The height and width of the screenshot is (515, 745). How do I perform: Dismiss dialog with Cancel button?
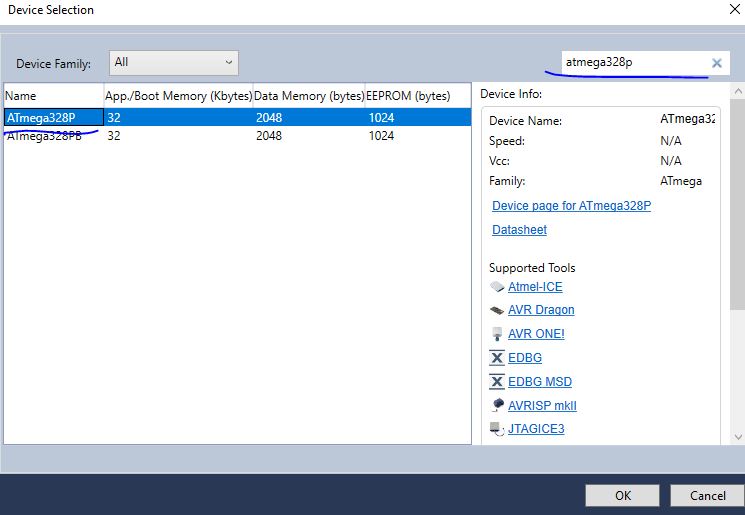click(x=707, y=496)
